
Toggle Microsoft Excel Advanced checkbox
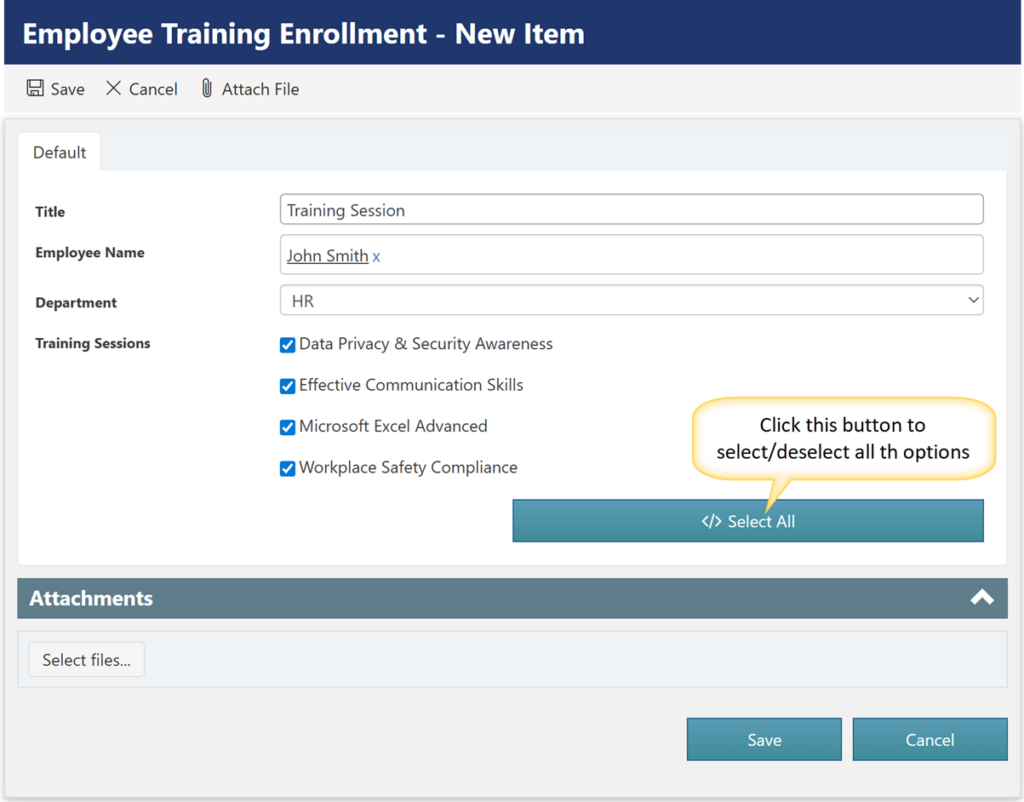[288, 427]
